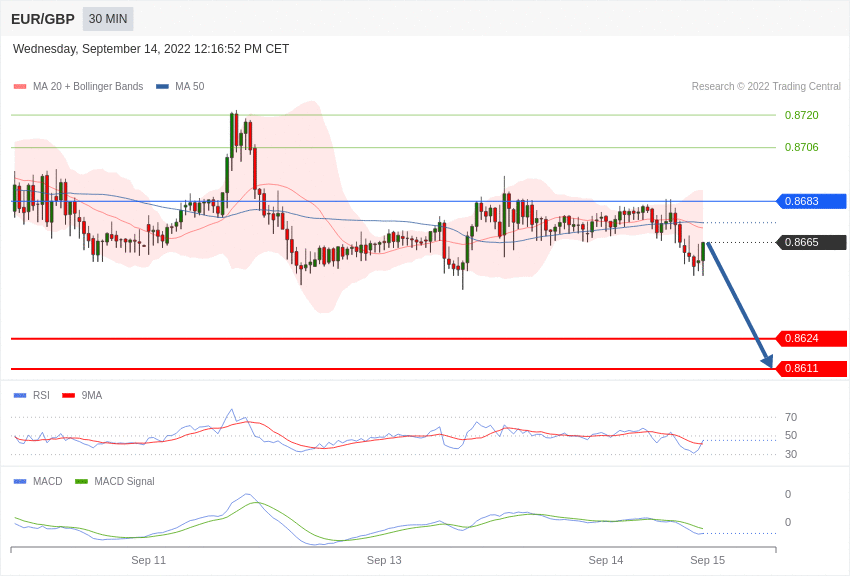Click the 30 MIN timeframe badge
The image size is (850, 576).
108,19
